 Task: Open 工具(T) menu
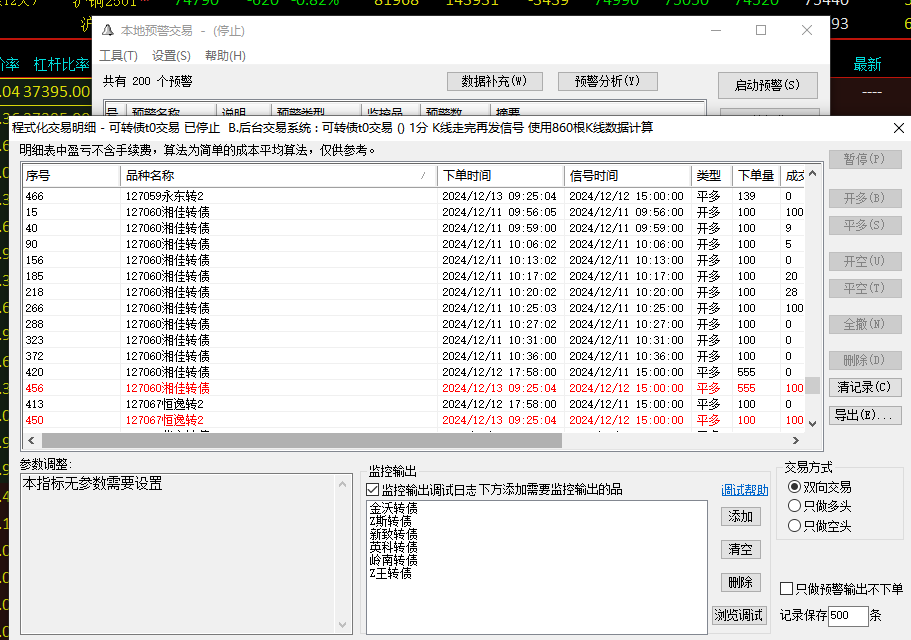tap(119, 56)
